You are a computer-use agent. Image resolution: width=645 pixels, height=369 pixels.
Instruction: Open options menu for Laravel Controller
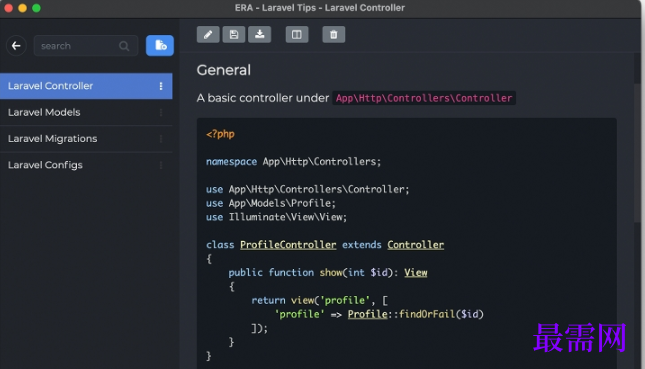tap(161, 86)
